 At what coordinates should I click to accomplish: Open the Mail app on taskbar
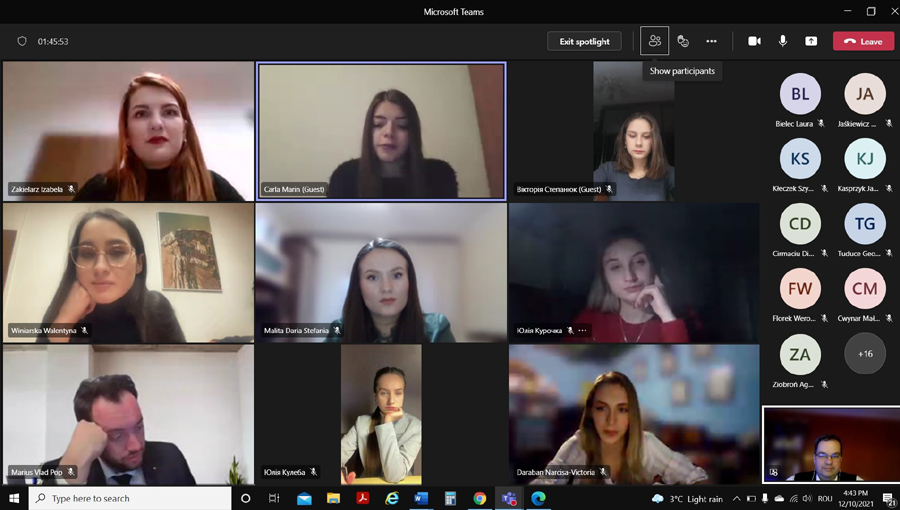coord(304,498)
